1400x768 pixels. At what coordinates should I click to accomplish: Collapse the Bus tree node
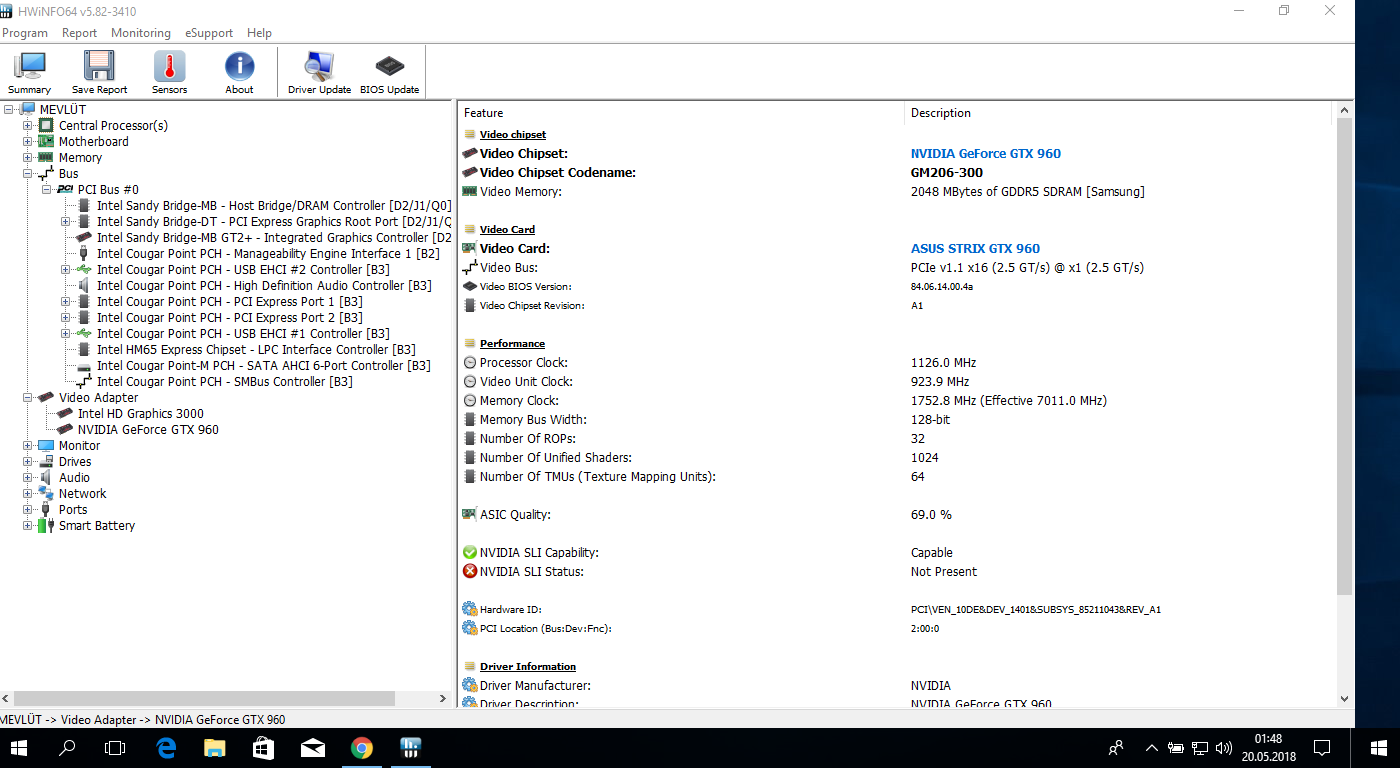[x=28, y=173]
